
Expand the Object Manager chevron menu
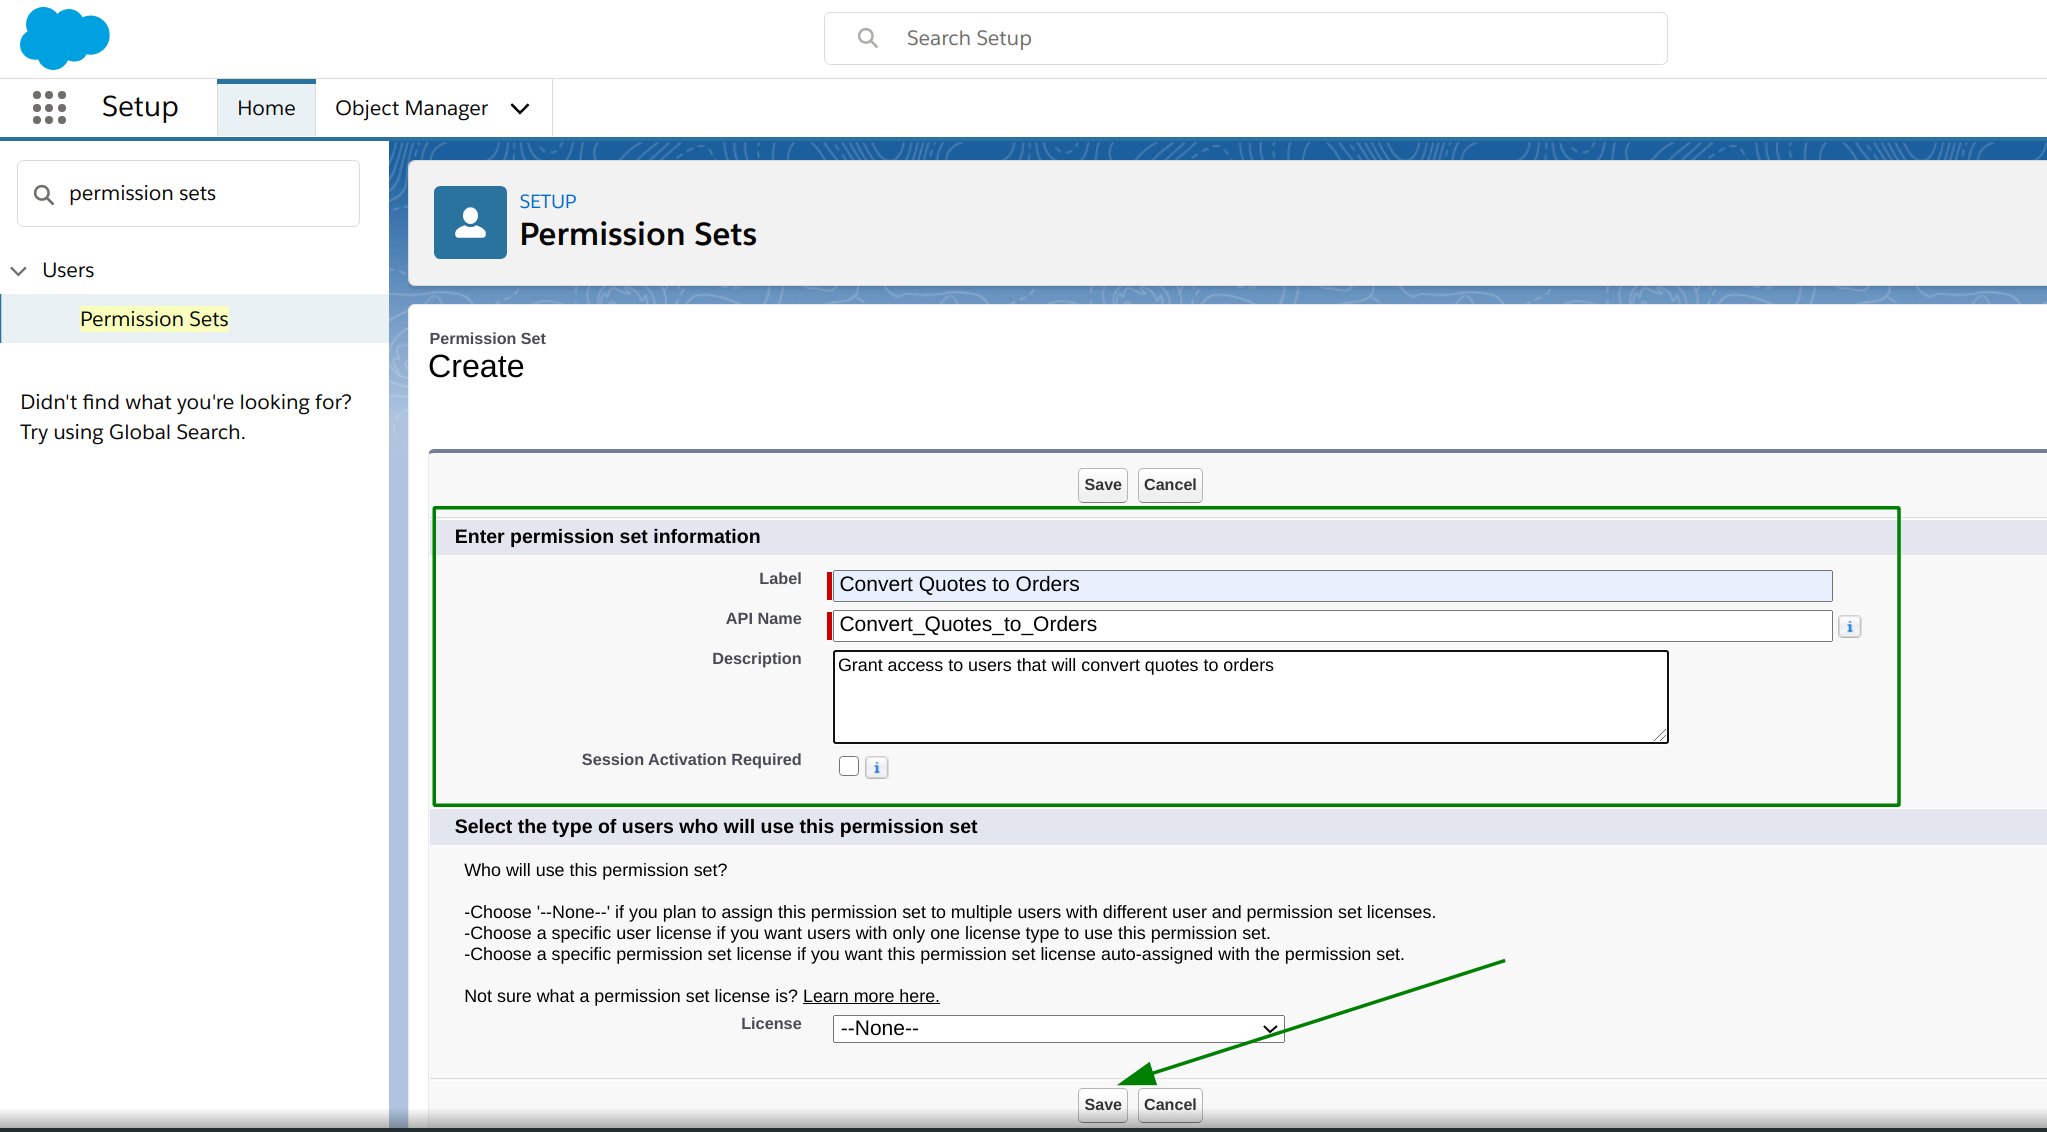point(520,108)
